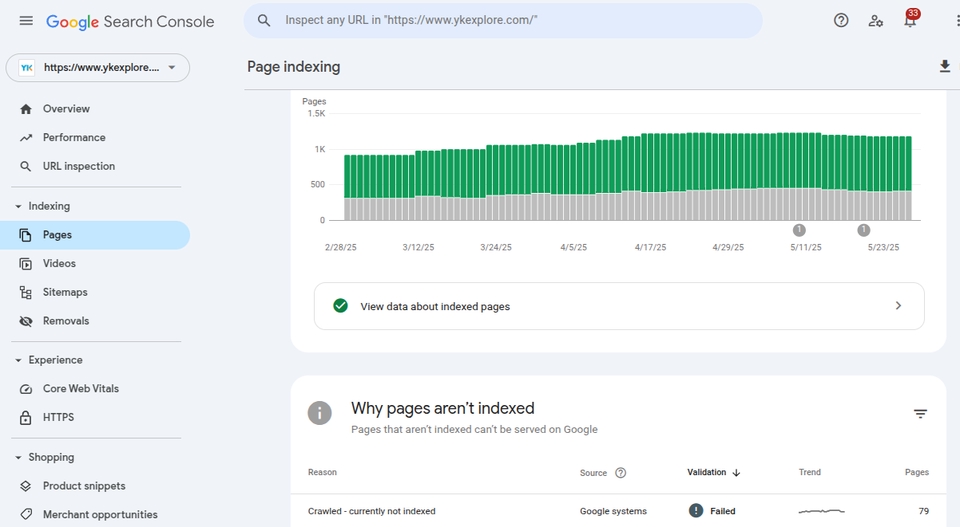960x527 pixels.
Task: Click the Overview home icon
Action: click(x=26, y=109)
